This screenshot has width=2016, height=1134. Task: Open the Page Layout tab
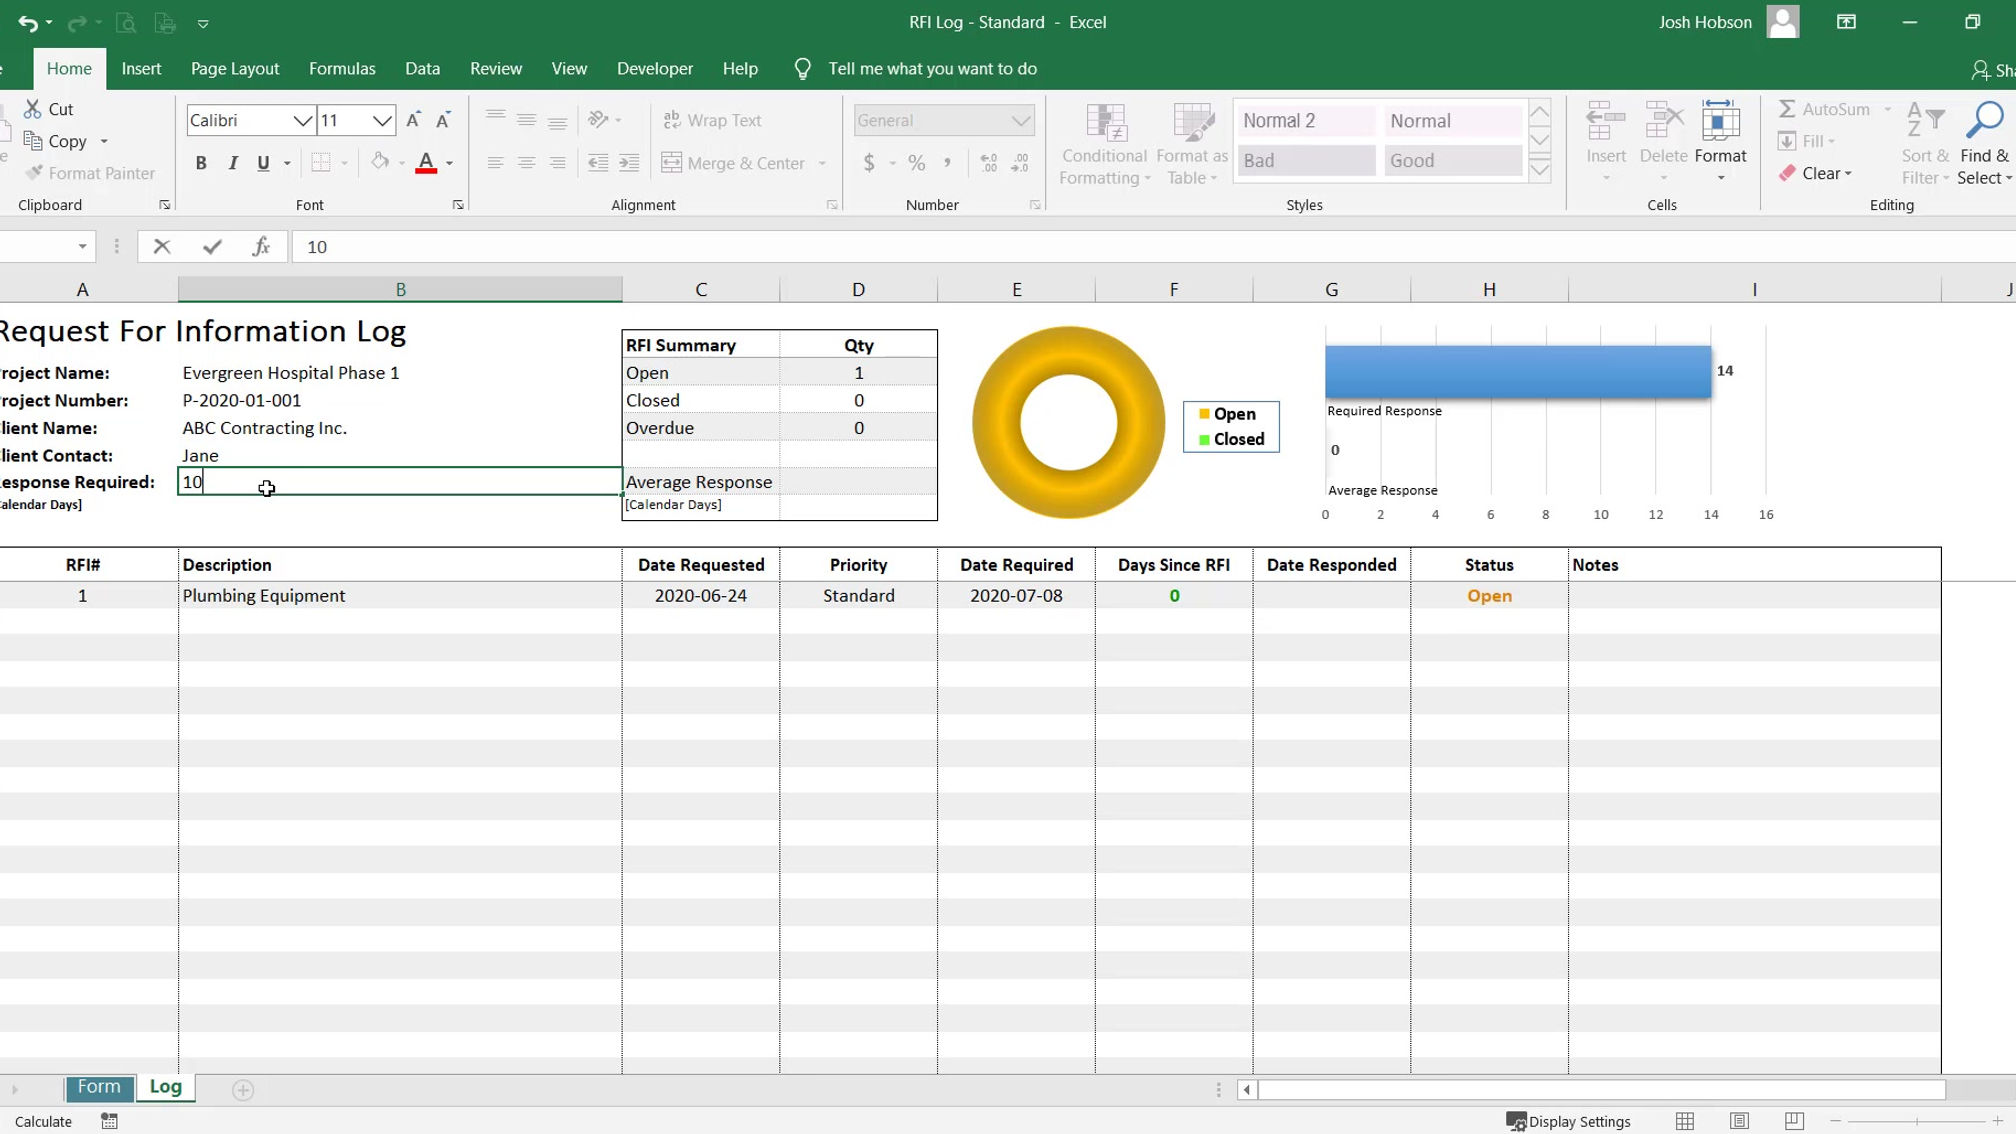click(x=235, y=69)
